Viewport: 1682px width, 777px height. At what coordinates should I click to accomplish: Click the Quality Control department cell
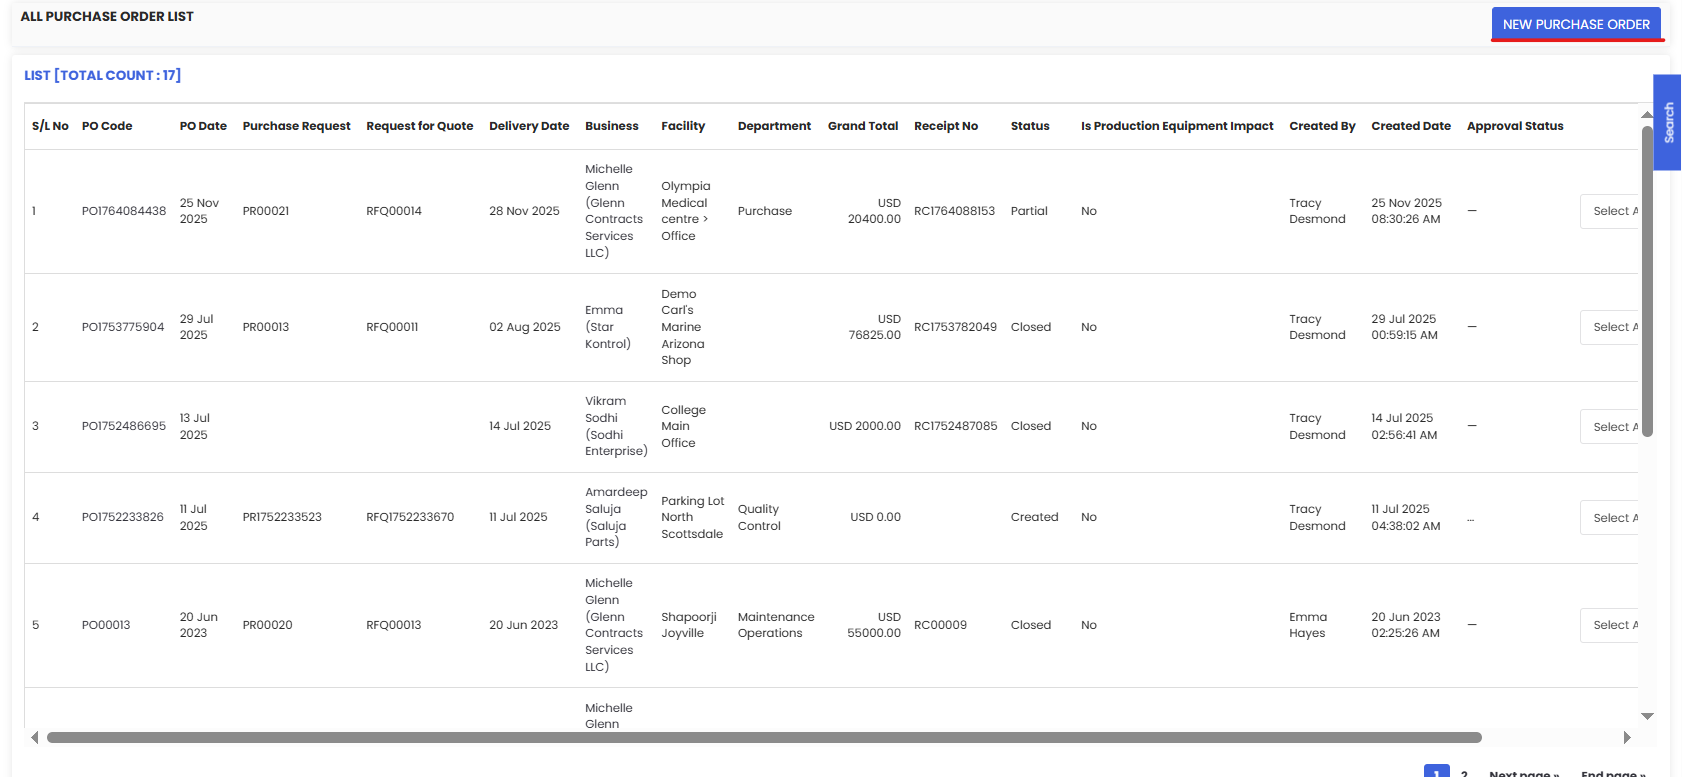pyautogui.click(x=759, y=517)
